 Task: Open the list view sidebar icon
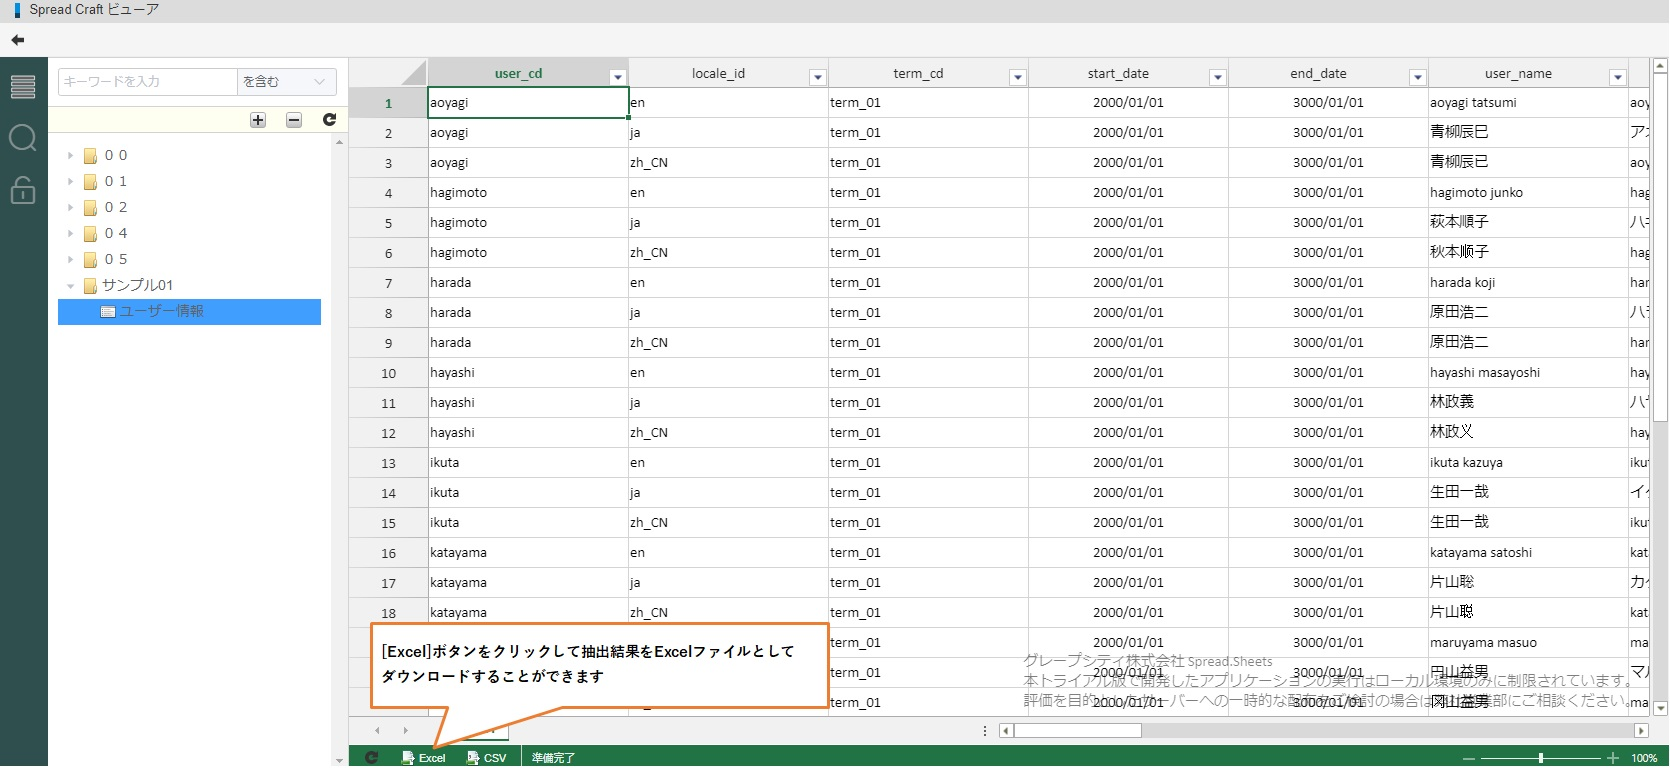point(23,87)
